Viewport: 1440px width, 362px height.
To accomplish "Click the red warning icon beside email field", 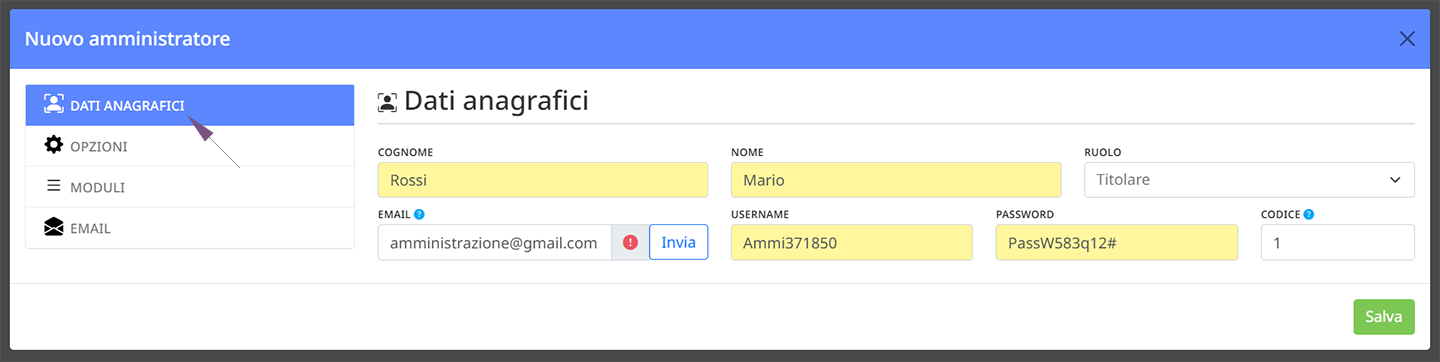I will click(630, 242).
